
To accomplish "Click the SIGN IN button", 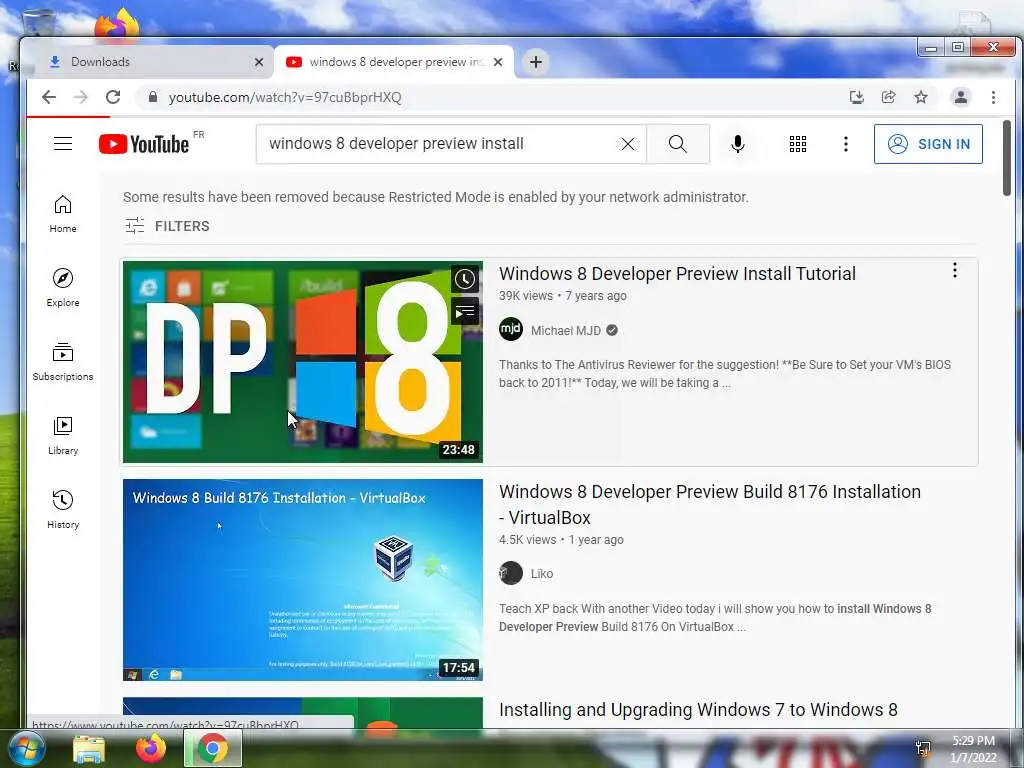I will (928, 144).
